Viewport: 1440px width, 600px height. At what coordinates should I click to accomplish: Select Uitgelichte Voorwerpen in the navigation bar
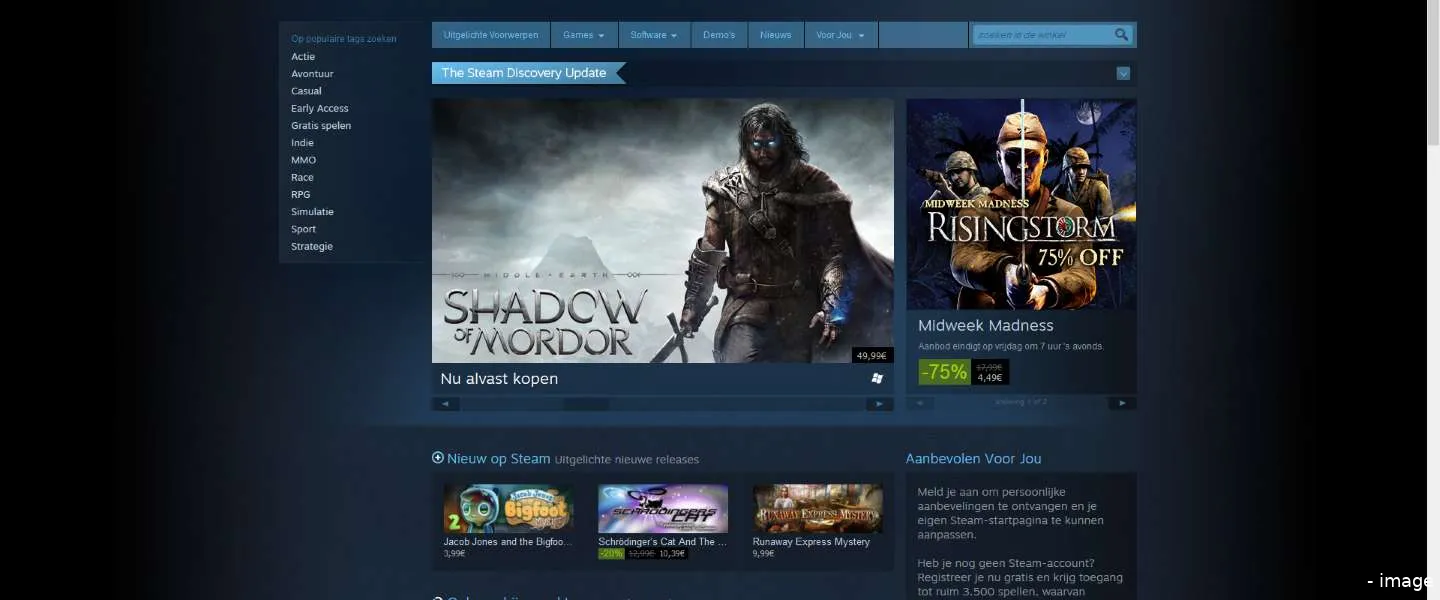point(490,35)
